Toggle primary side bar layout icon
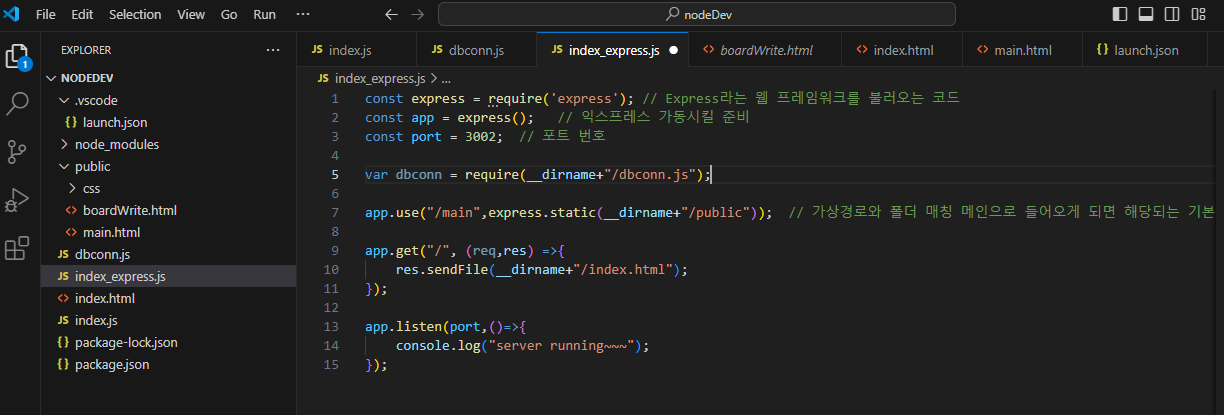Viewport: 1224px width, 415px height. (x=1120, y=14)
